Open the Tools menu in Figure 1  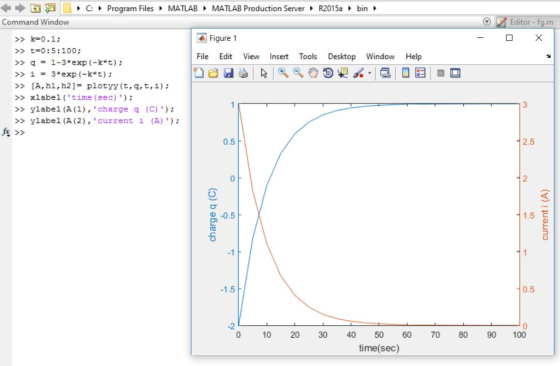(308, 56)
